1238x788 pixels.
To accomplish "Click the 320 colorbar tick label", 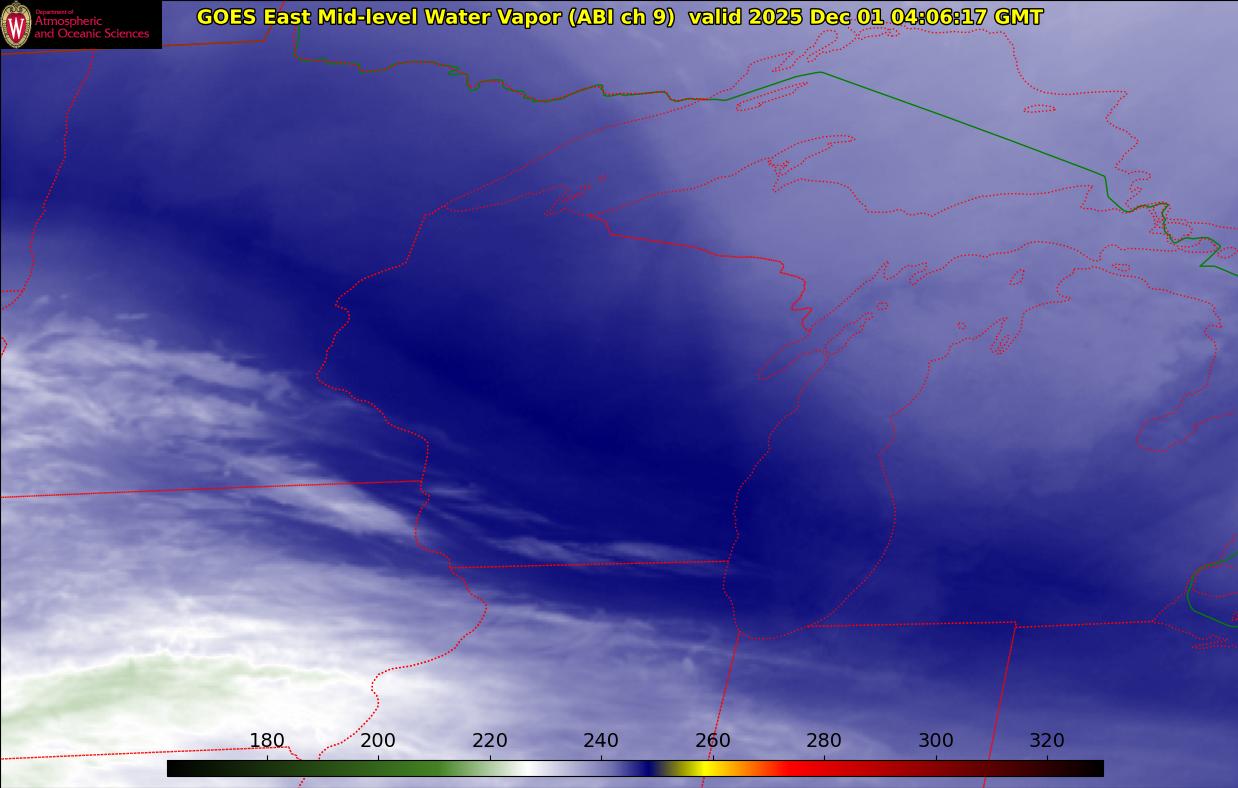I will pyautogui.click(x=1047, y=741).
